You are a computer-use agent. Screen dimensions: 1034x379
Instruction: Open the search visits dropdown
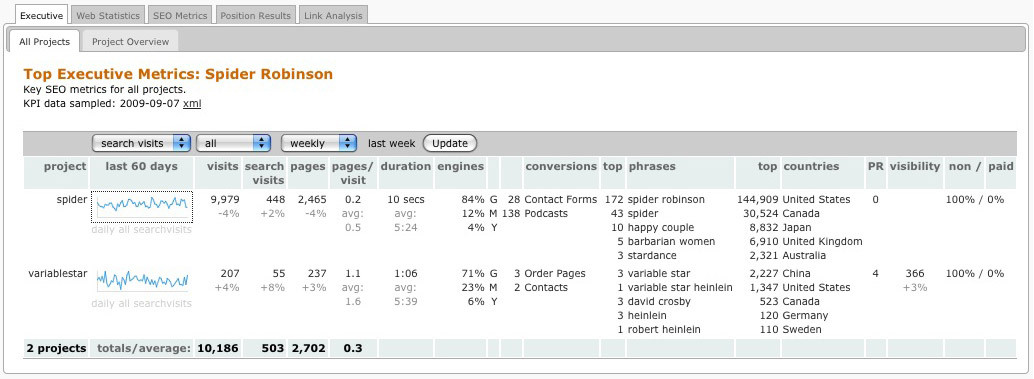[141, 143]
